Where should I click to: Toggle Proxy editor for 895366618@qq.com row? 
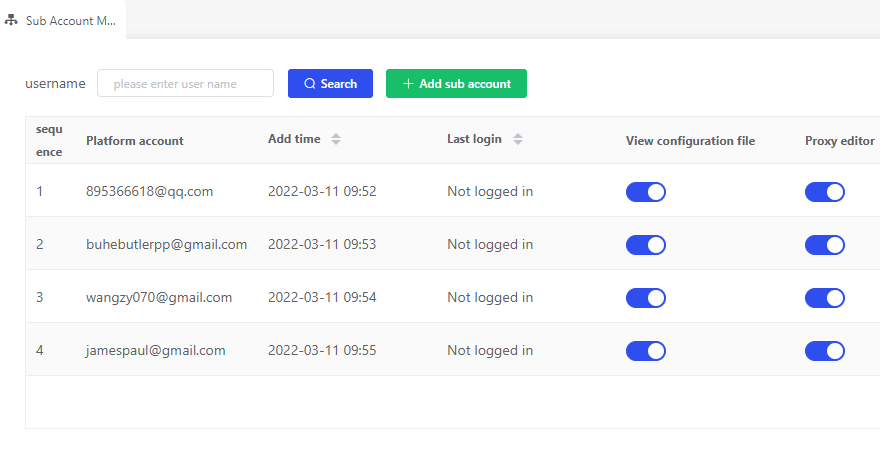click(x=824, y=192)
